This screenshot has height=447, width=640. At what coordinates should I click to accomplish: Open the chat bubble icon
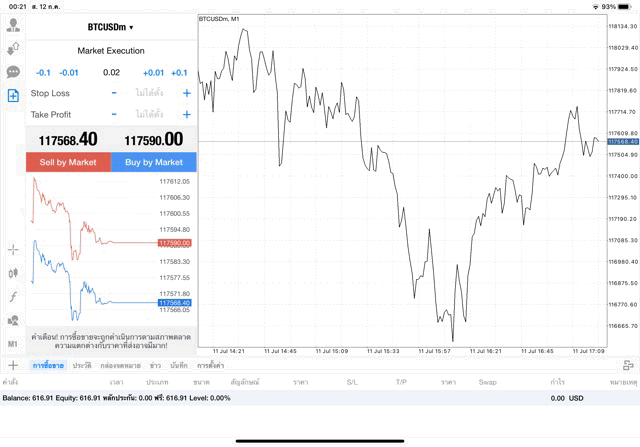click(x=13, y=72)
